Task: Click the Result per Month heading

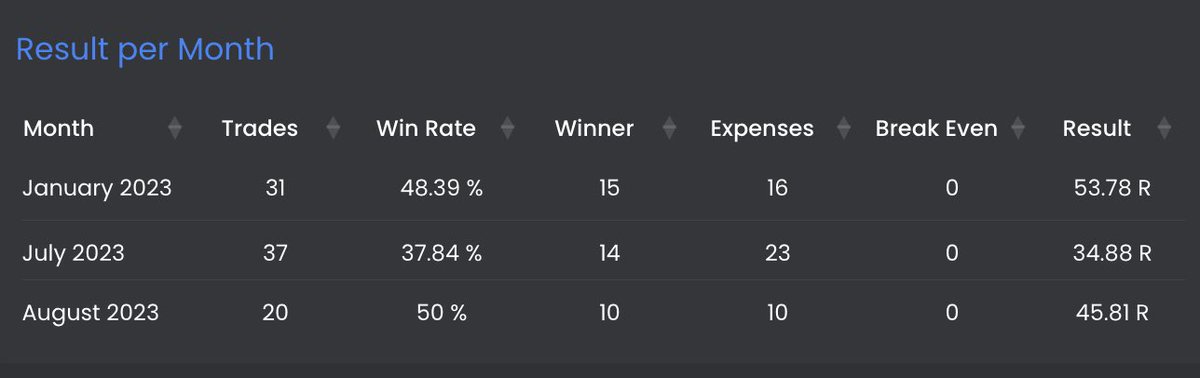Action: coord(145,49)
